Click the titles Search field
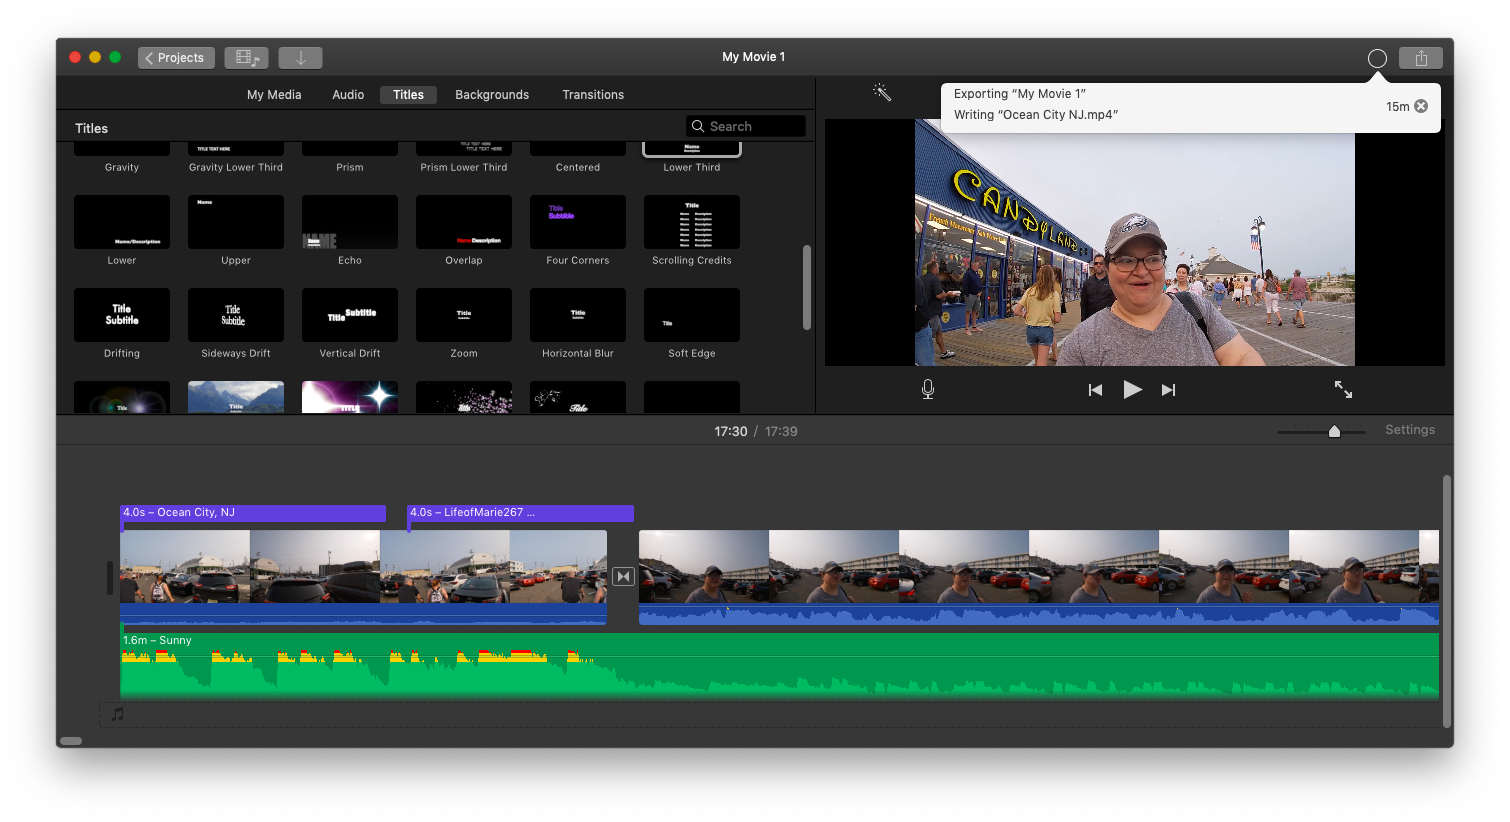Viewport: 1510px width, 822px height. pyautogui.click(x=746, y=126)
